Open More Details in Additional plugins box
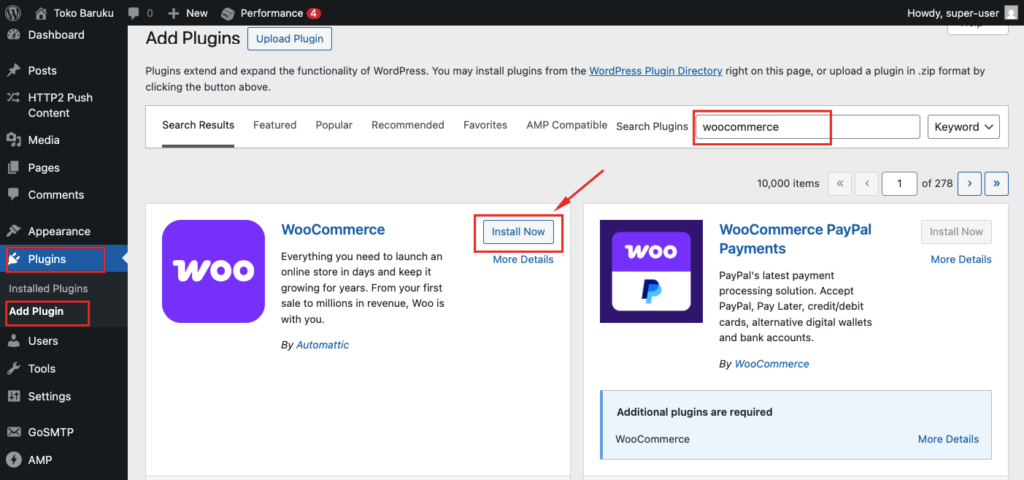 948,439
